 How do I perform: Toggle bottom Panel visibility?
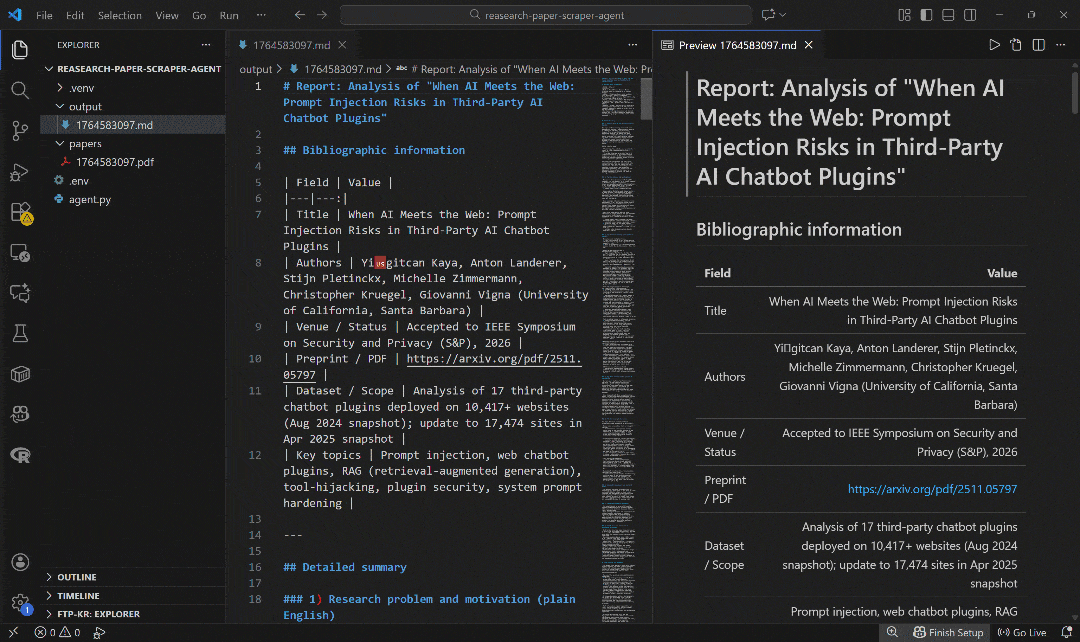[x=948, y=14]
